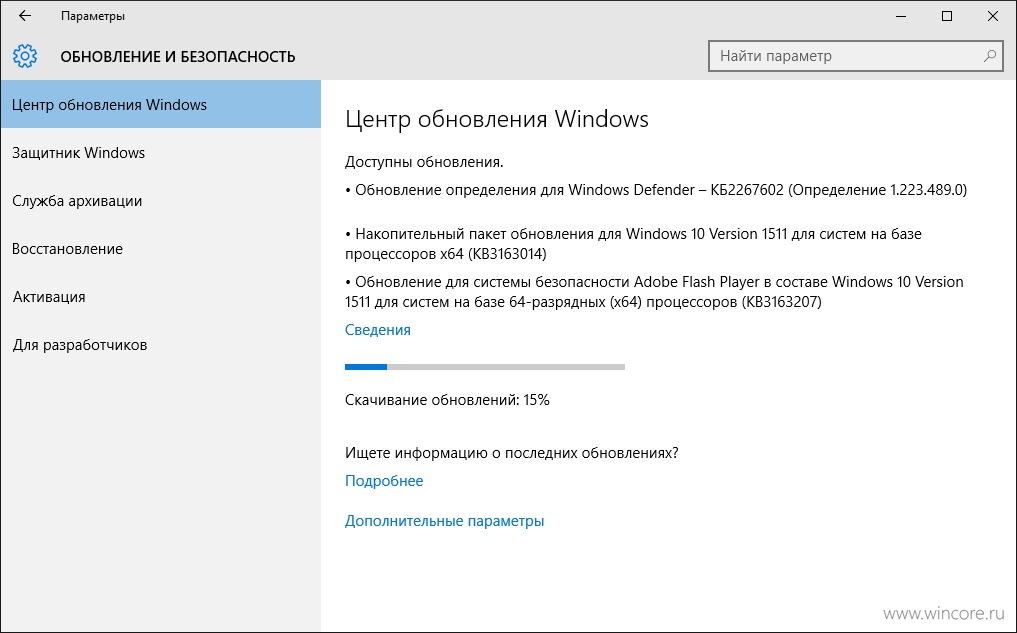Open 'Служба архивации' section
Viewport: 1017px width, 633px height.
[161, 200]
